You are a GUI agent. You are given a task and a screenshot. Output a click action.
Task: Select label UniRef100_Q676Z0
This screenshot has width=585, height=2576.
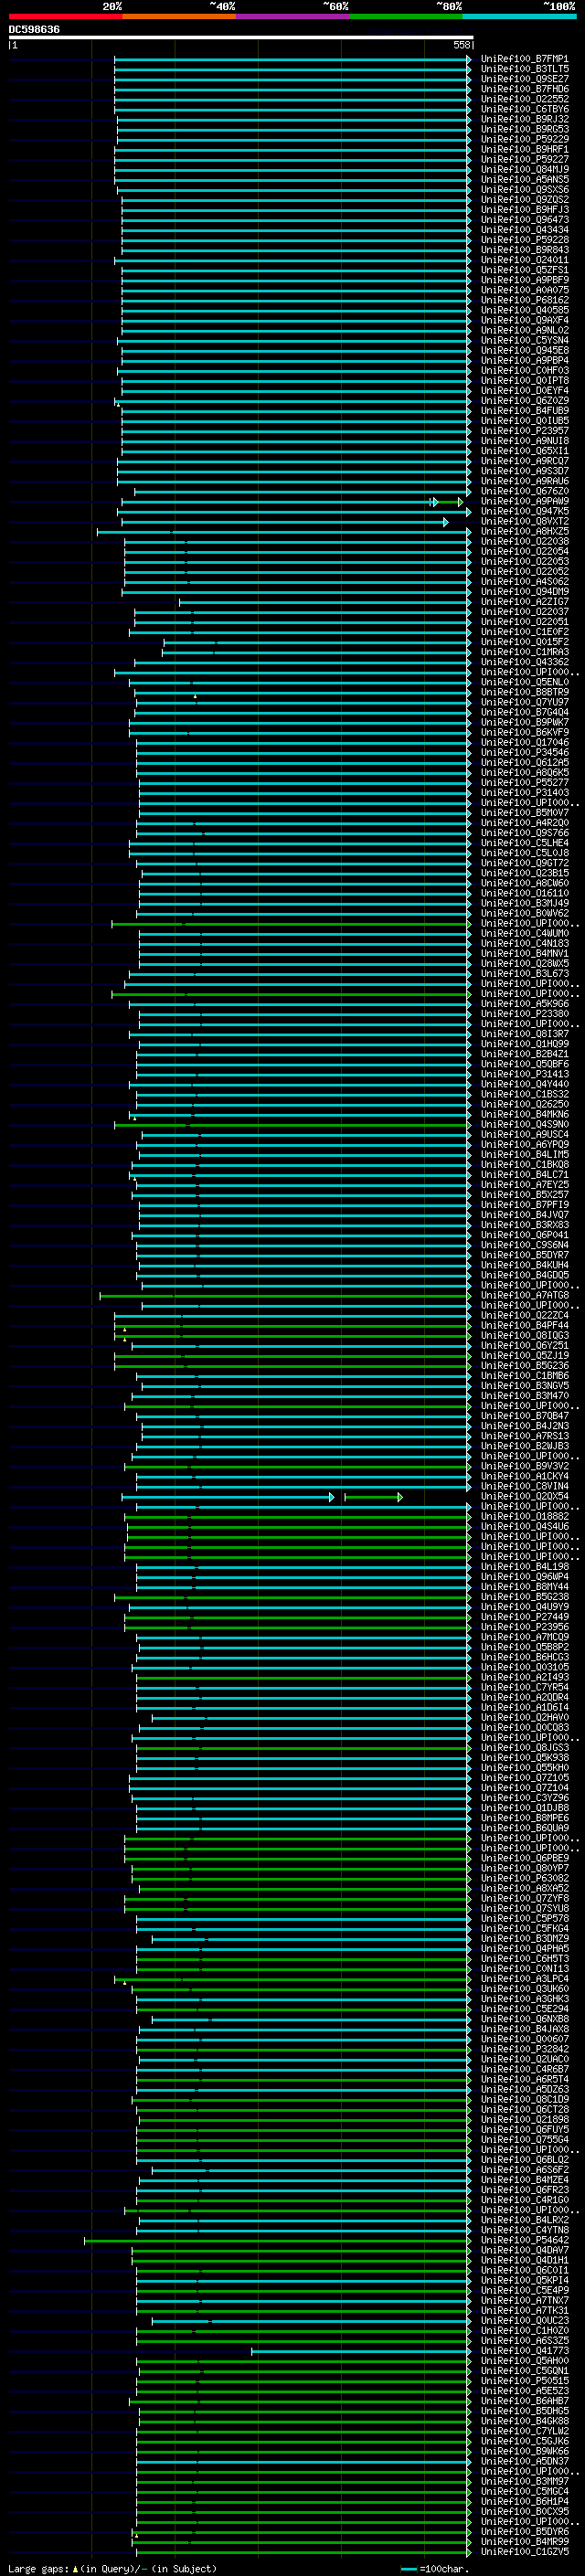point(524,491)
